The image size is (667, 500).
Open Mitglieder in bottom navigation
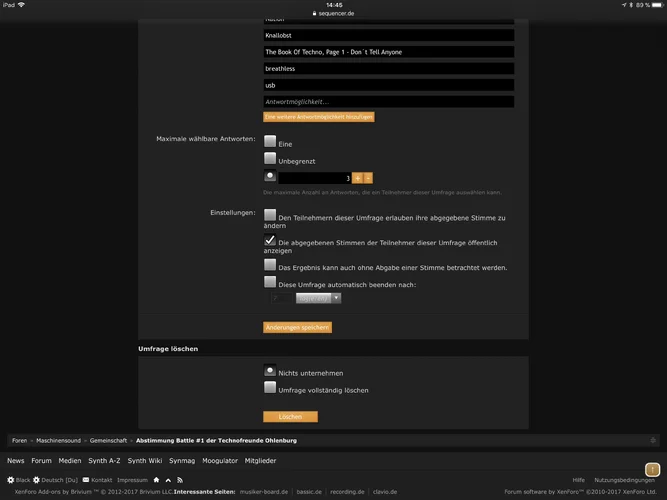[260, 460]
